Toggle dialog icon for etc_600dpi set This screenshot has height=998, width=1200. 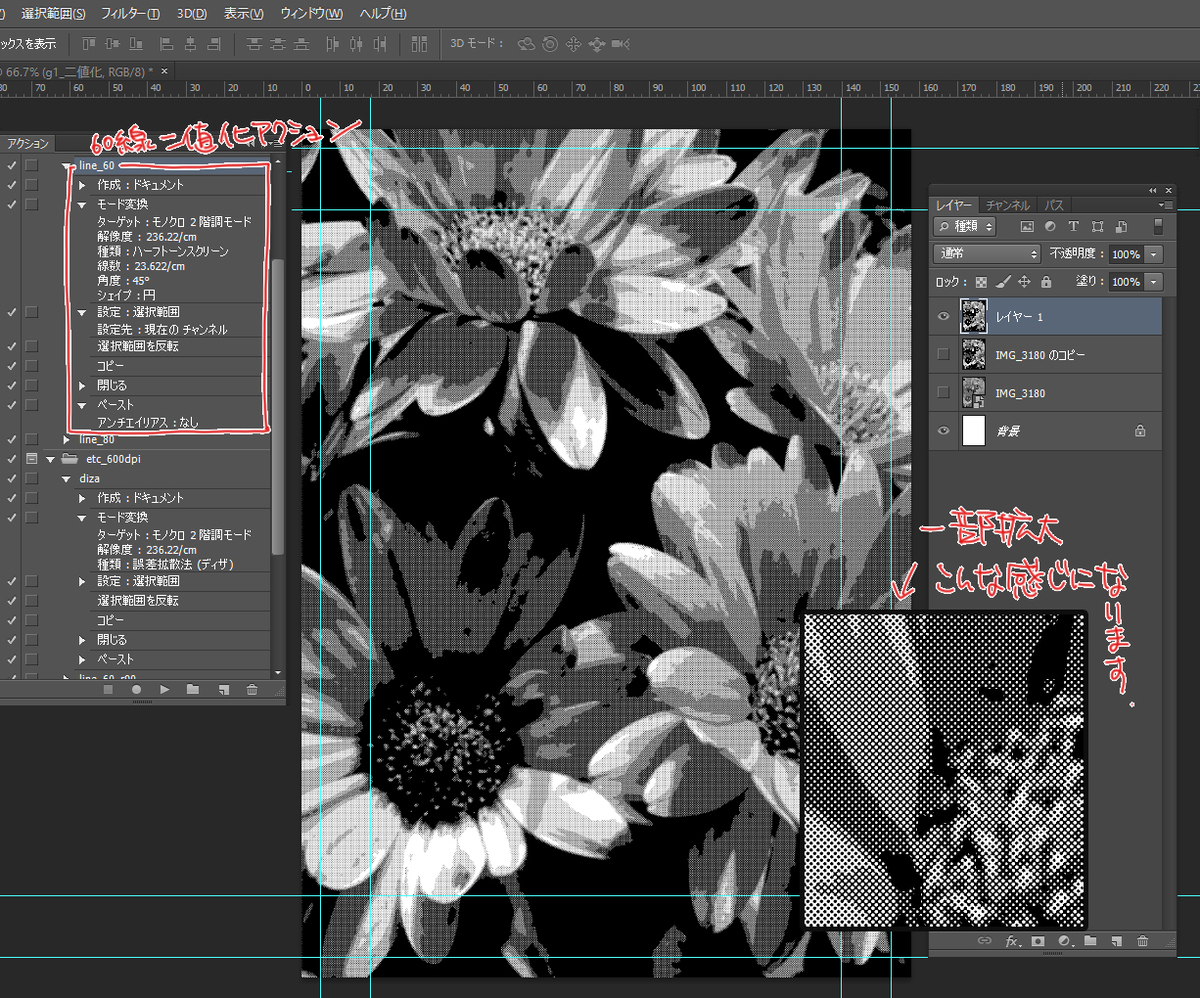point(32,459)
